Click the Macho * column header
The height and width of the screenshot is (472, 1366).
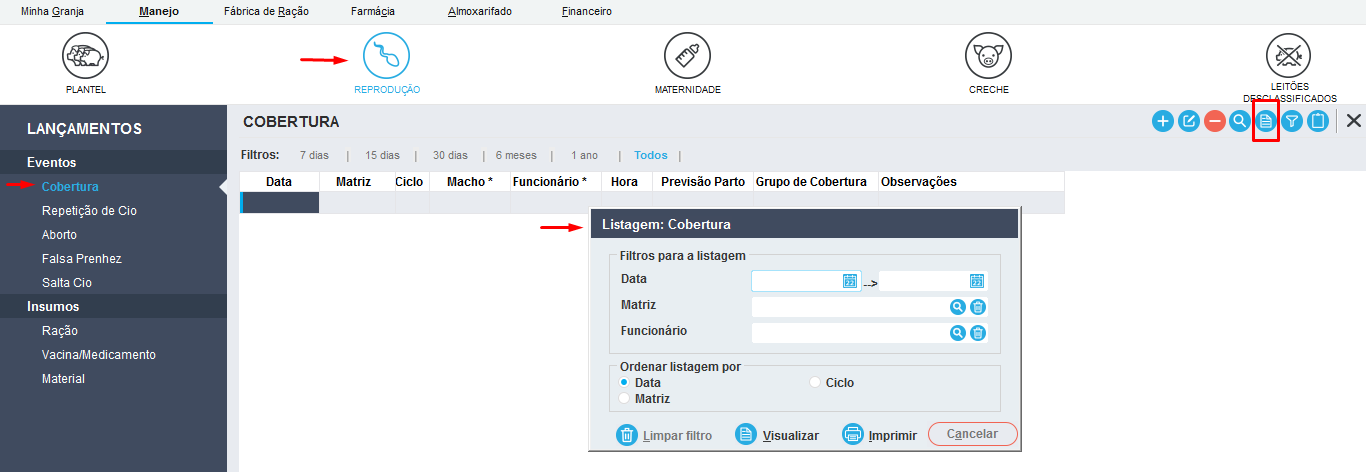(x=470, y=182)
